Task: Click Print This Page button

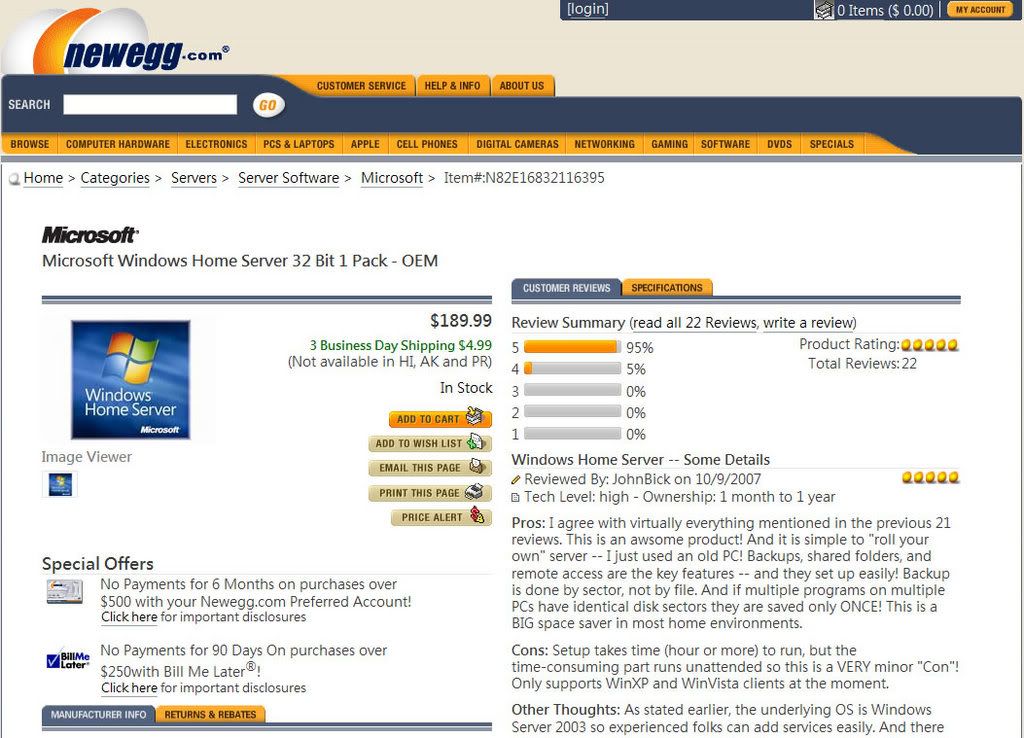Action: [430, 493]
